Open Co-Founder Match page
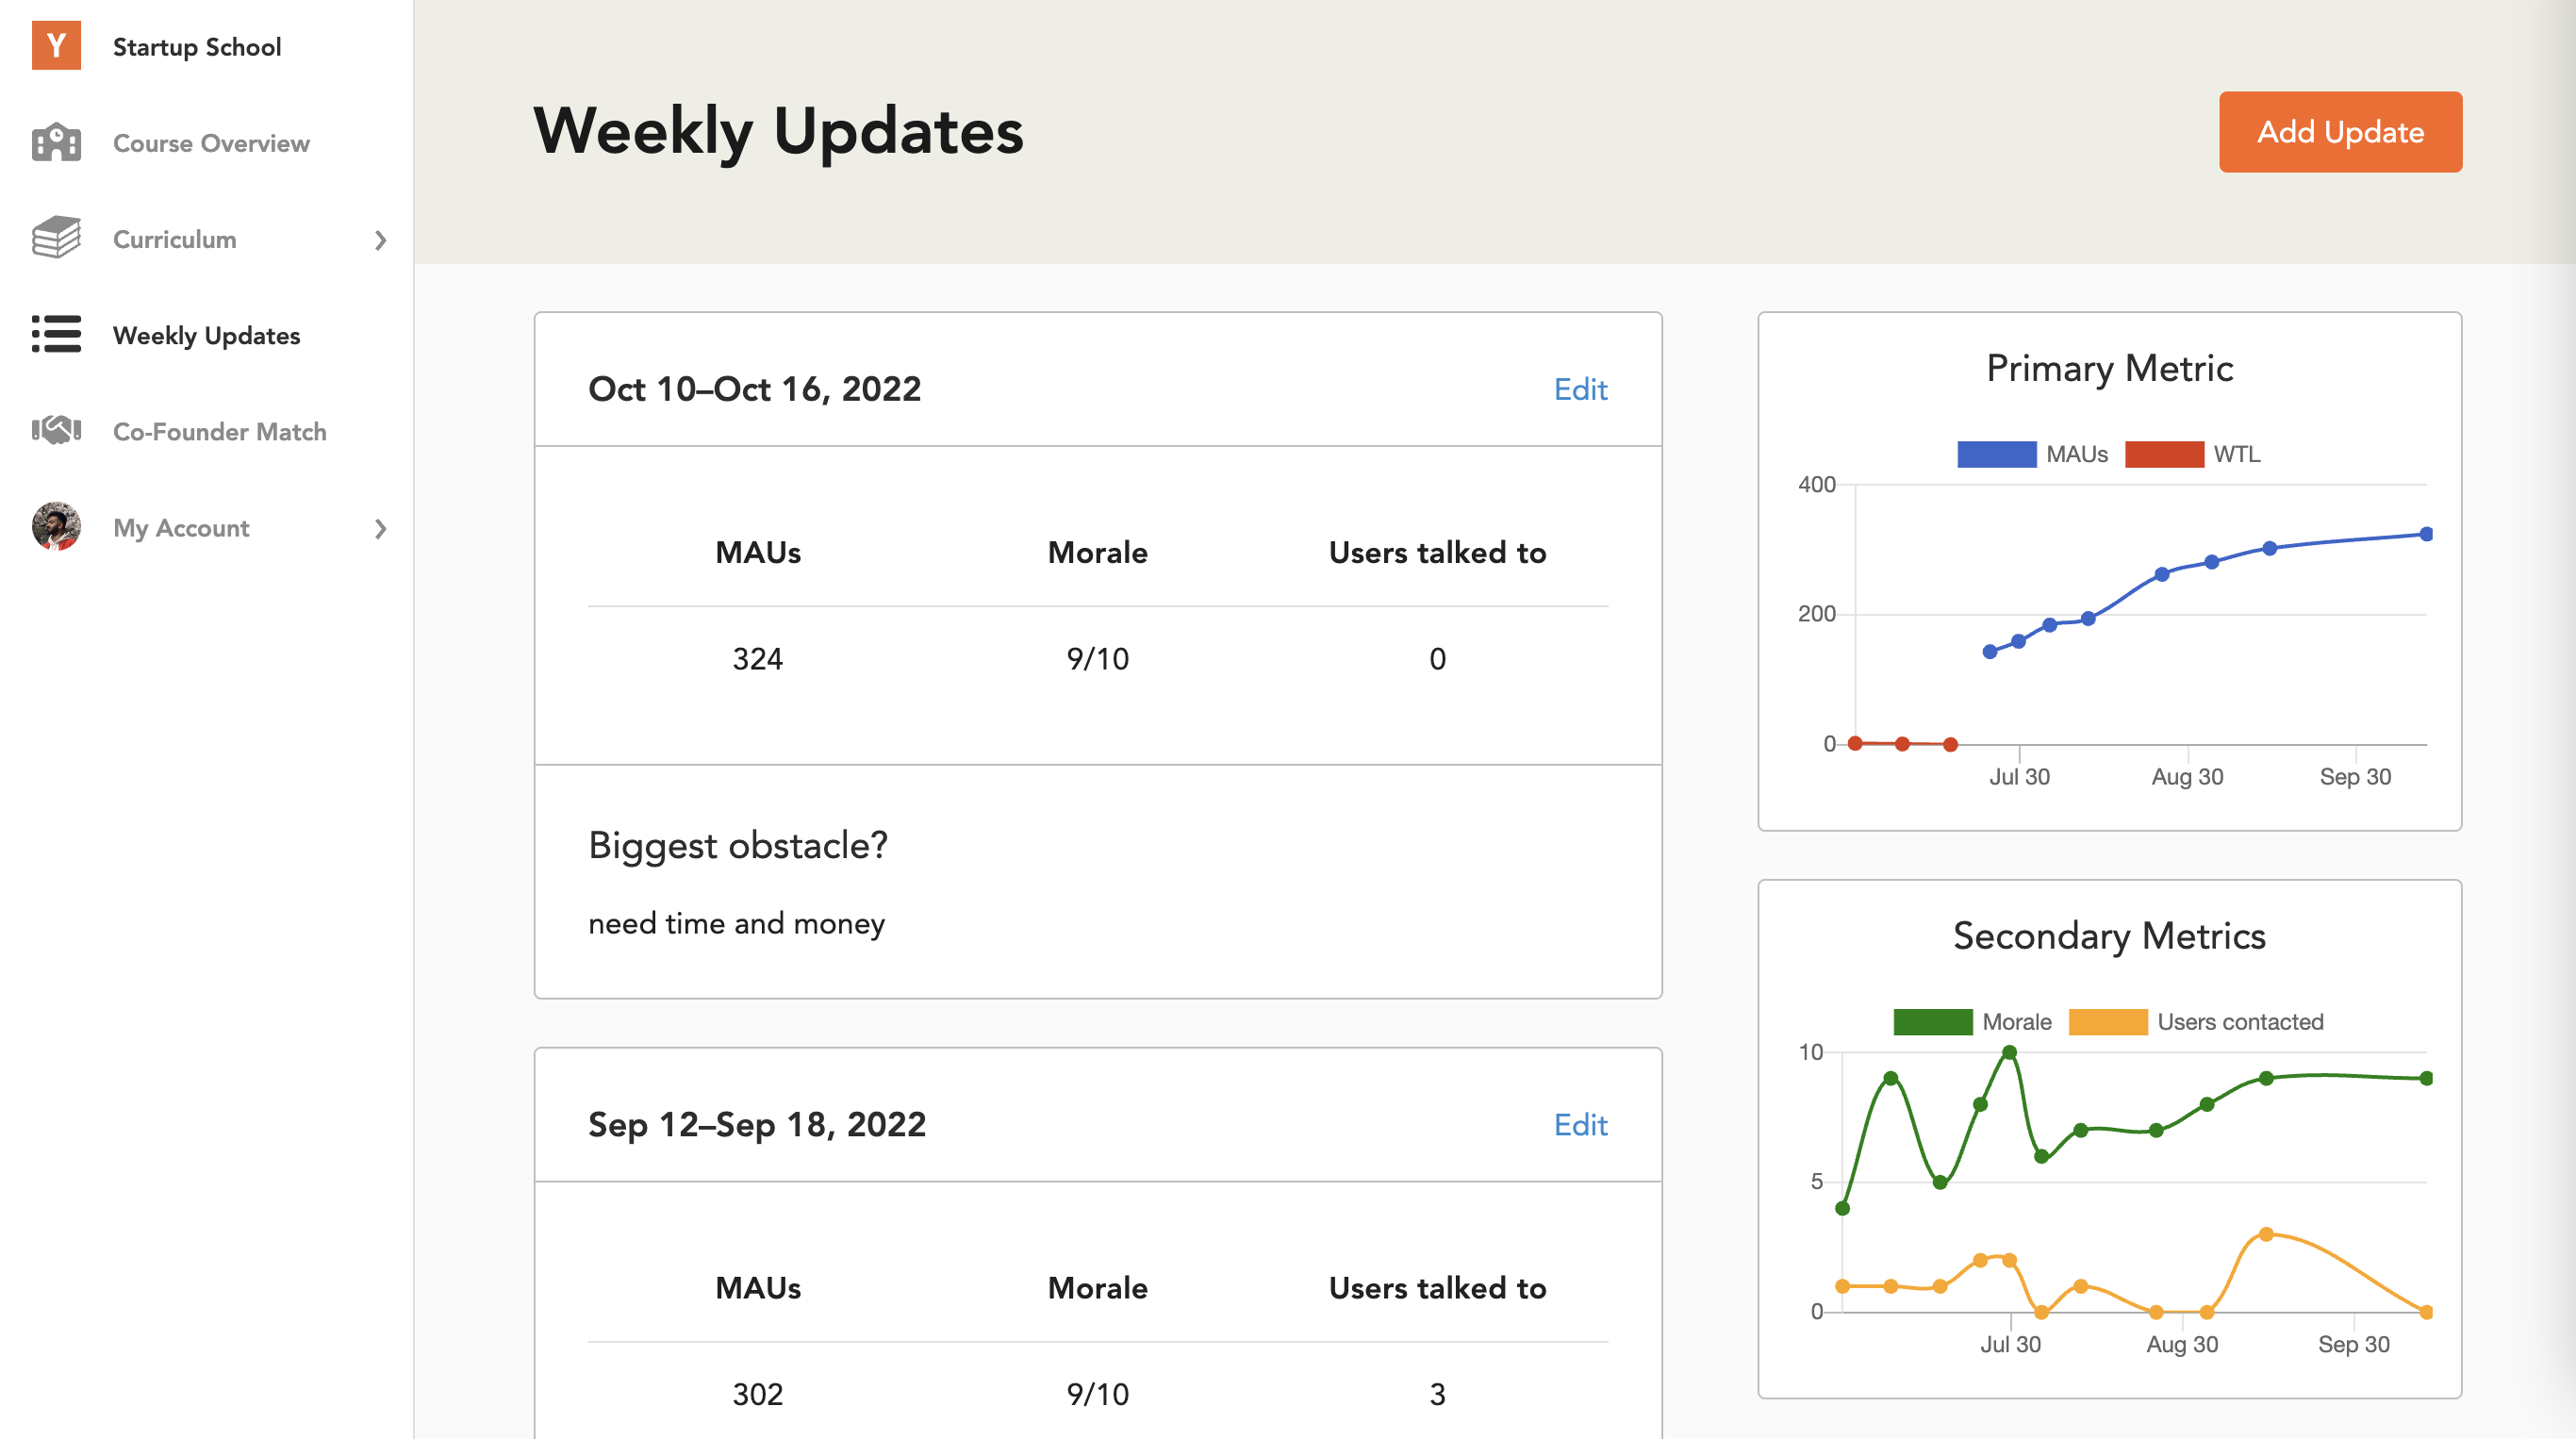The height and width of the screenshot is (1439, 2576). point(220,431)
